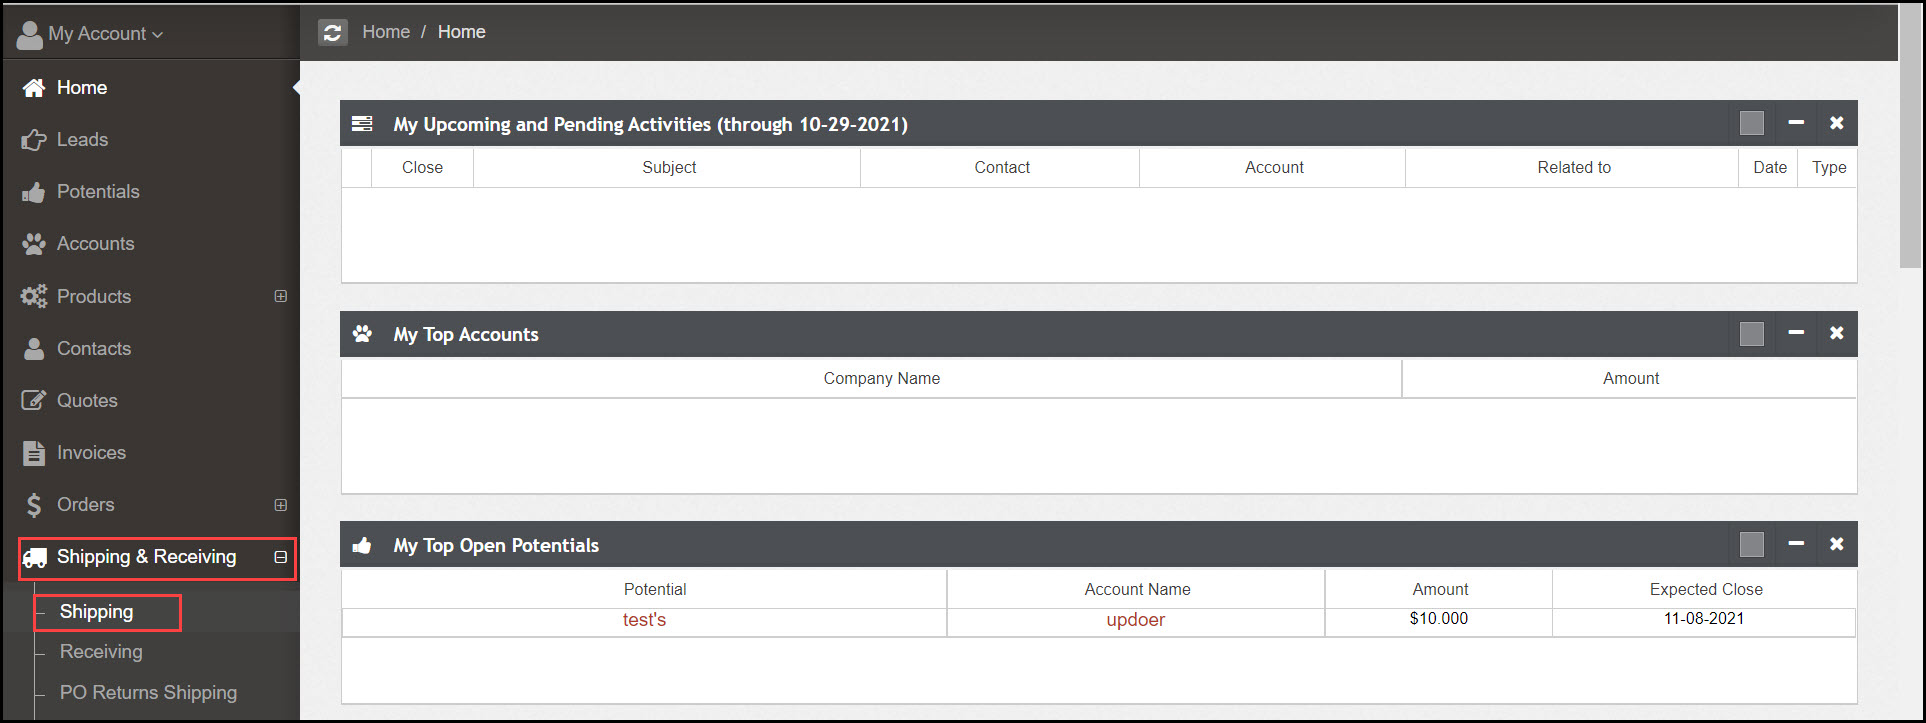The height and width of the screenshot is (723, 1926).
Task: Click the page vertical scrollbar thumb
Action: [x=1910, y=138]
